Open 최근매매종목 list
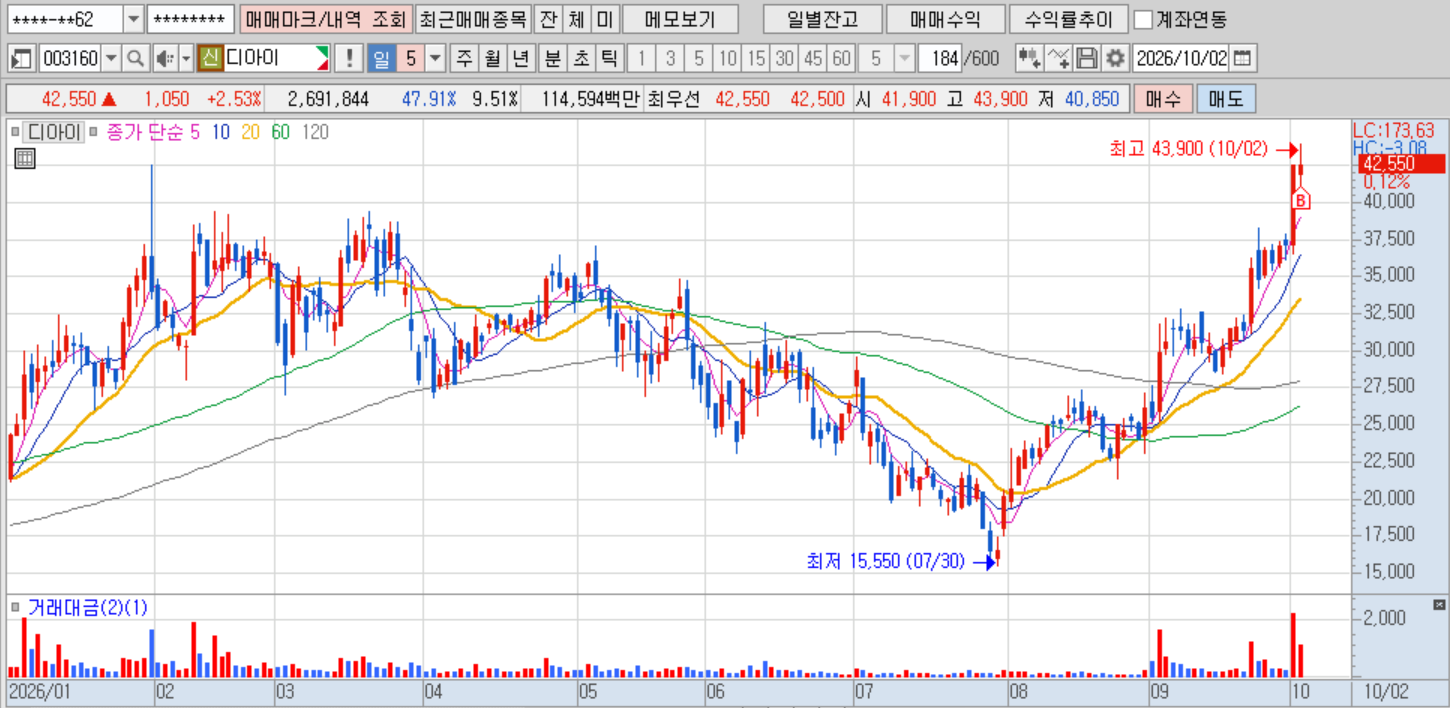 [472, 19]
